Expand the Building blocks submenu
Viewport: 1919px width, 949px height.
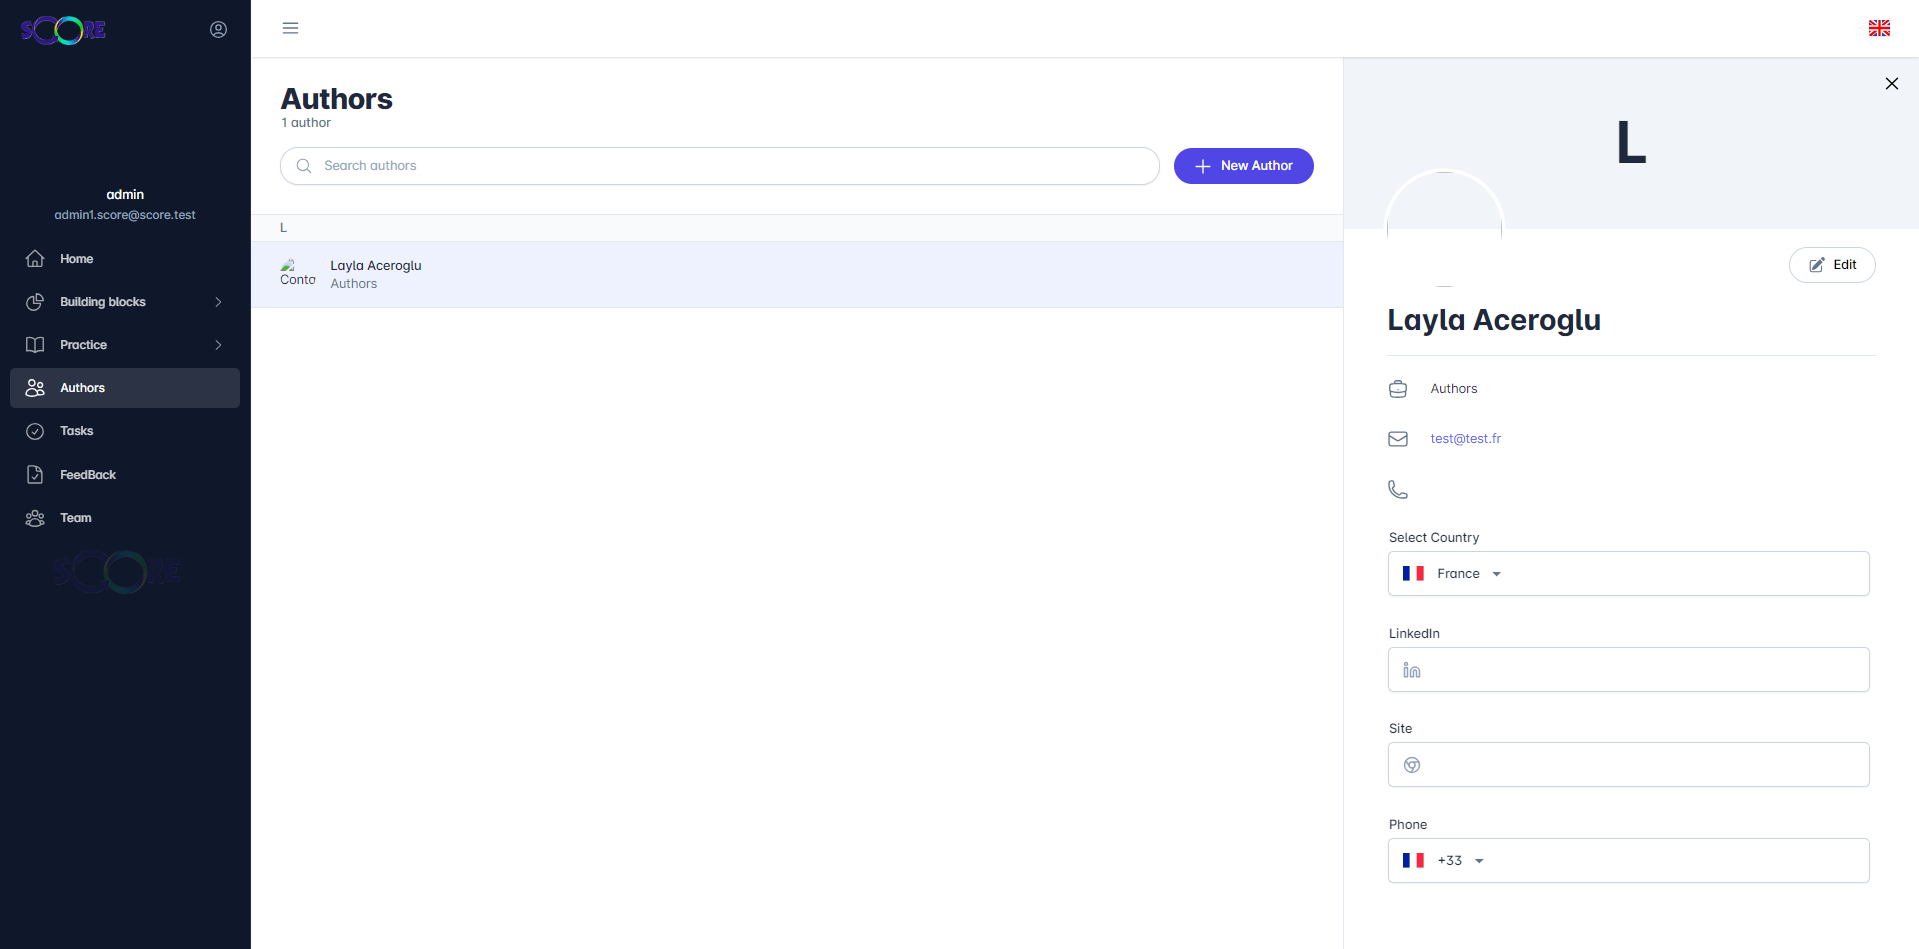click(218, 302)
